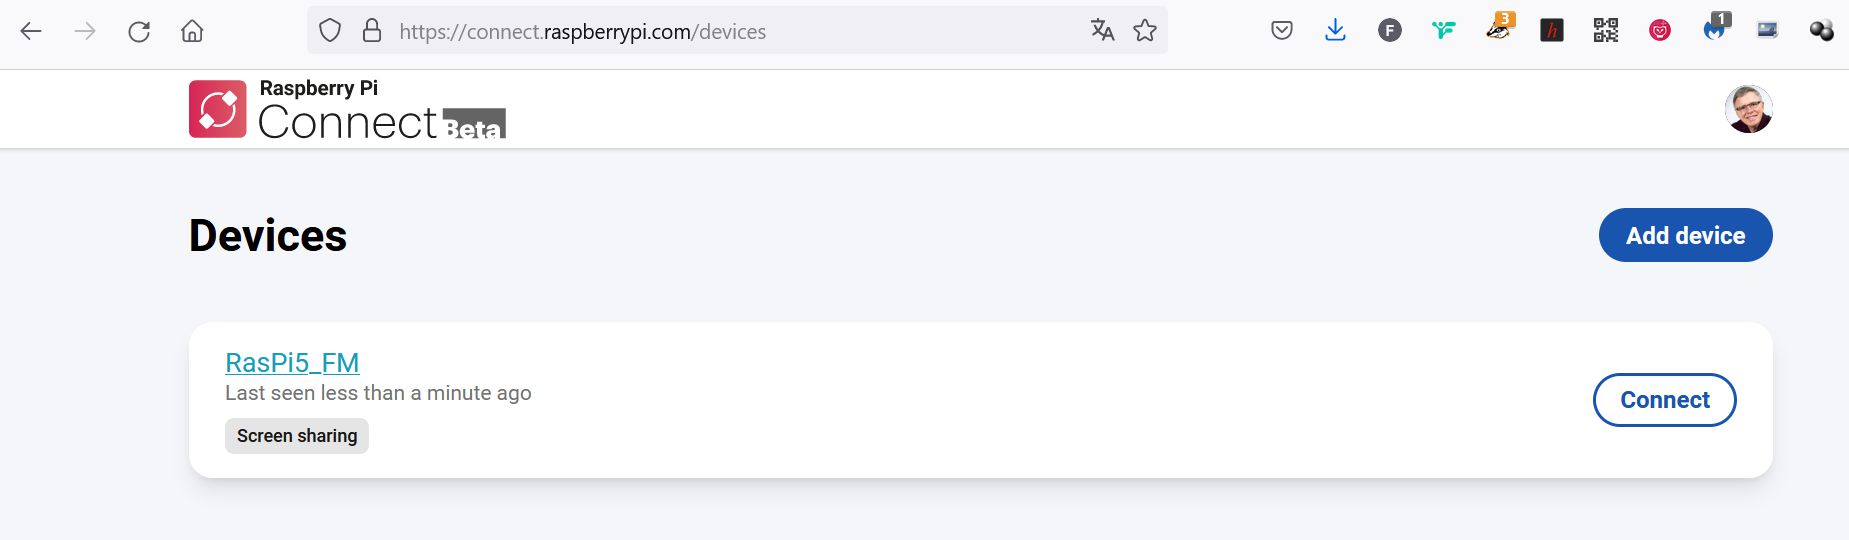Go to the browser home icon
1849x540 pixels.
coord(192,31)
